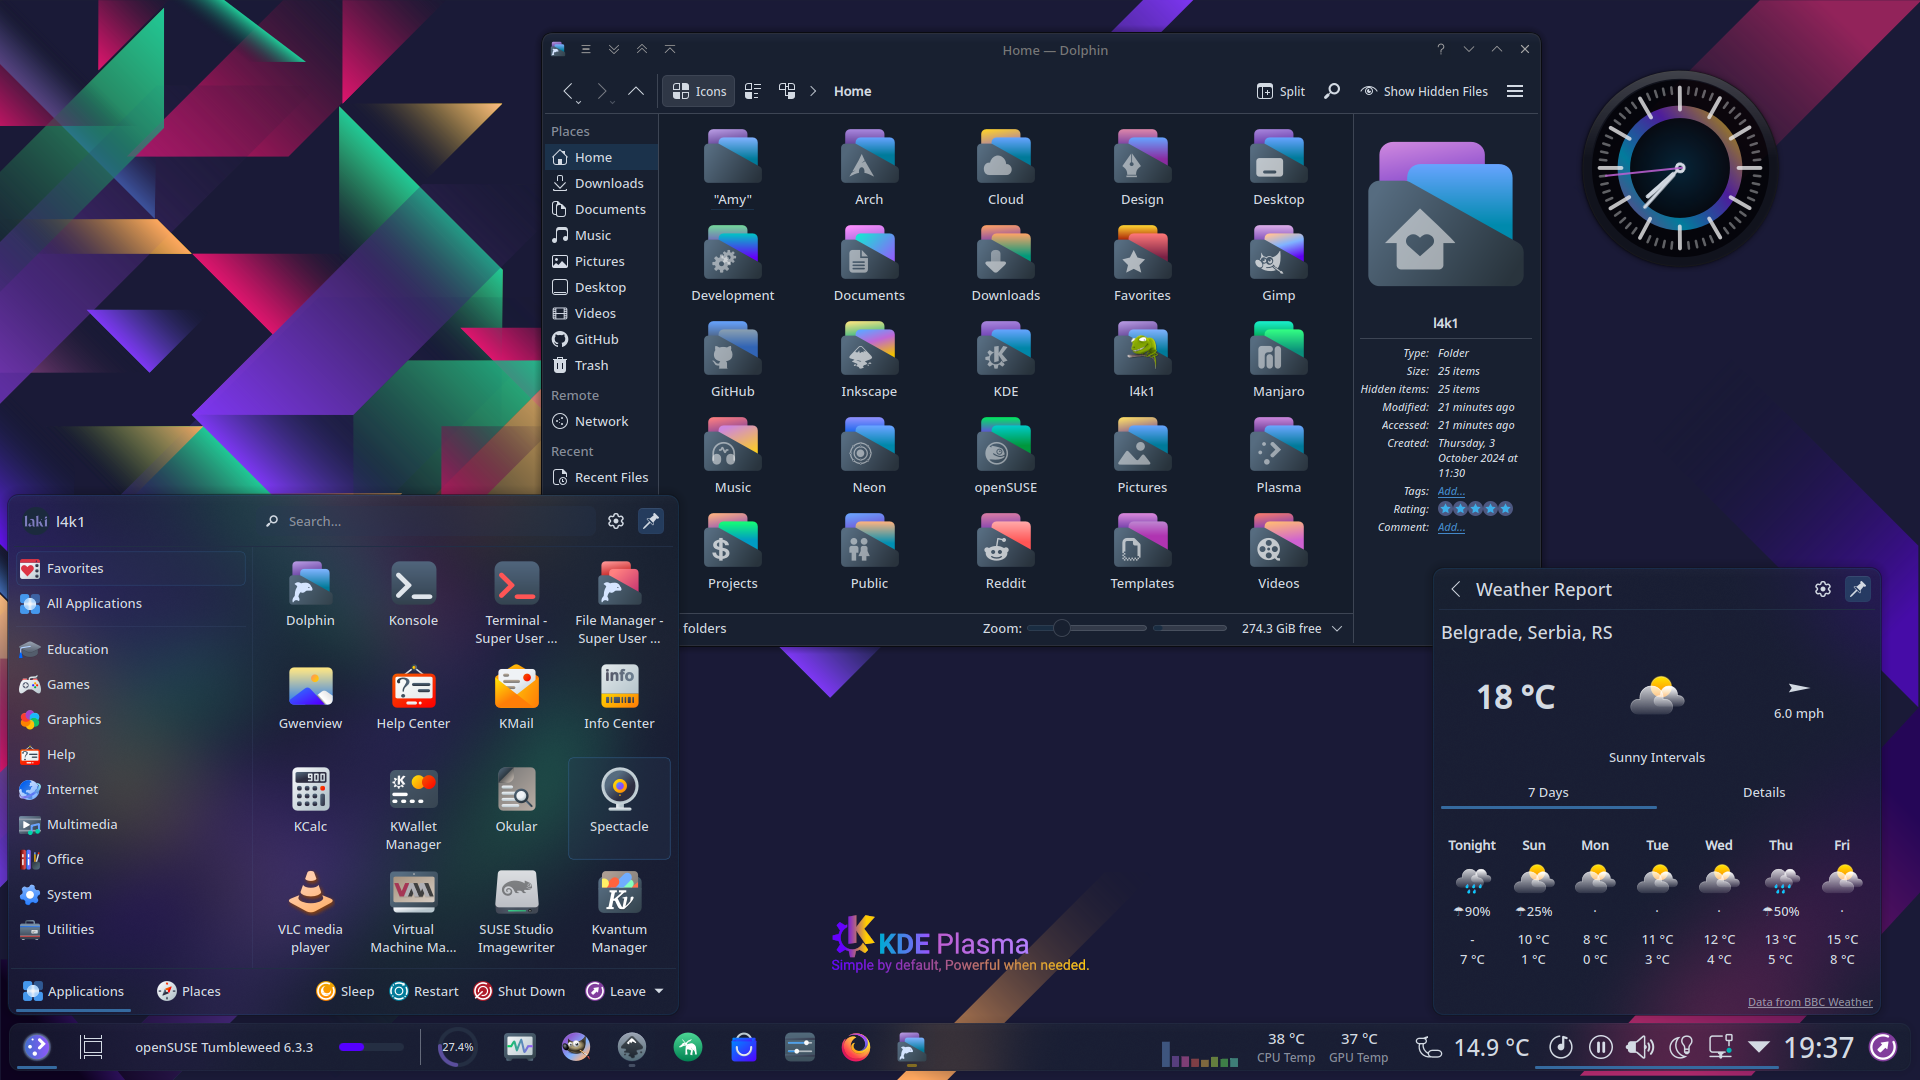1920x1080 pixels.
Task: Add a comment via Comment Add link
Action: tap(1451, 527)
